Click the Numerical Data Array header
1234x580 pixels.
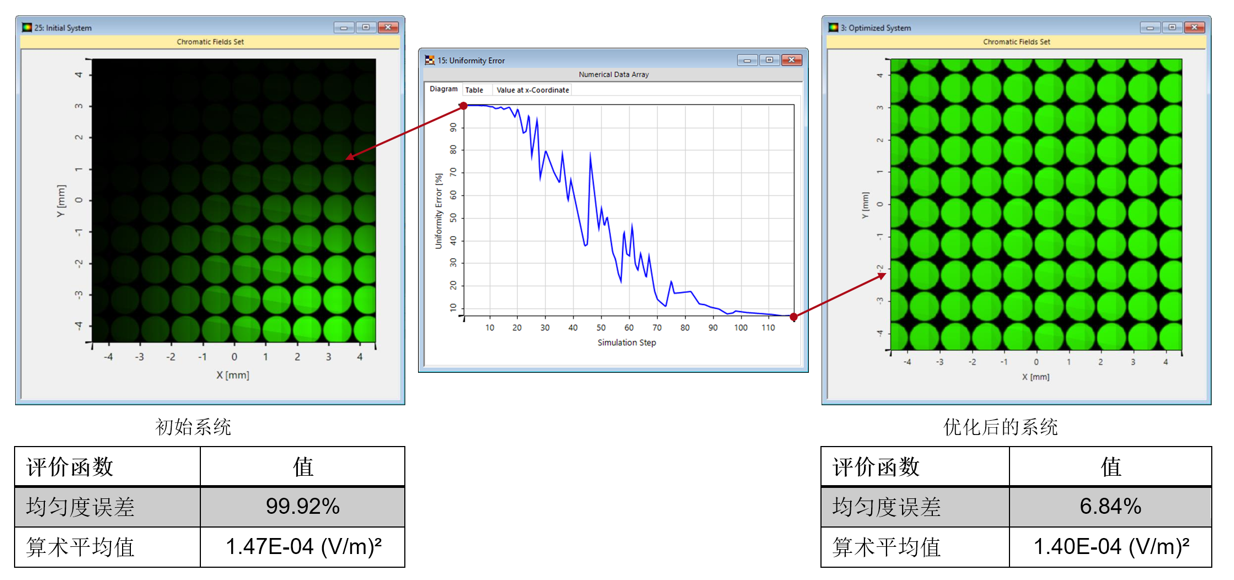pos(613,75)
